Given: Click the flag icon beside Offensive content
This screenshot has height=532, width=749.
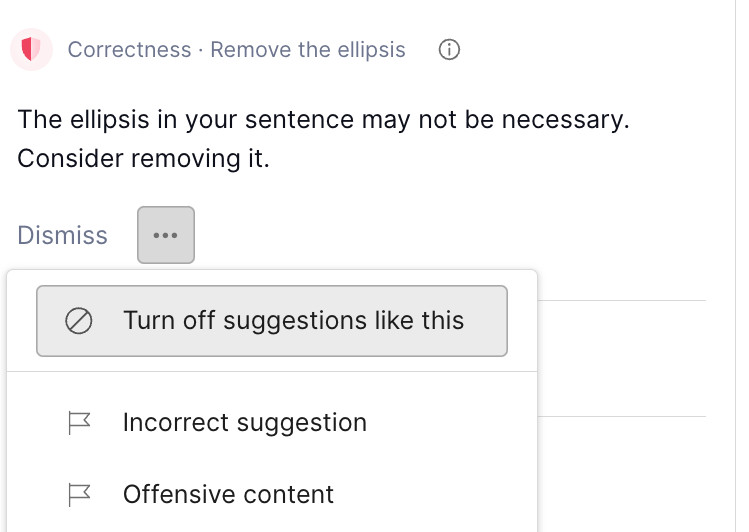Looking at the screenshot, I should (x=79, y=494).
